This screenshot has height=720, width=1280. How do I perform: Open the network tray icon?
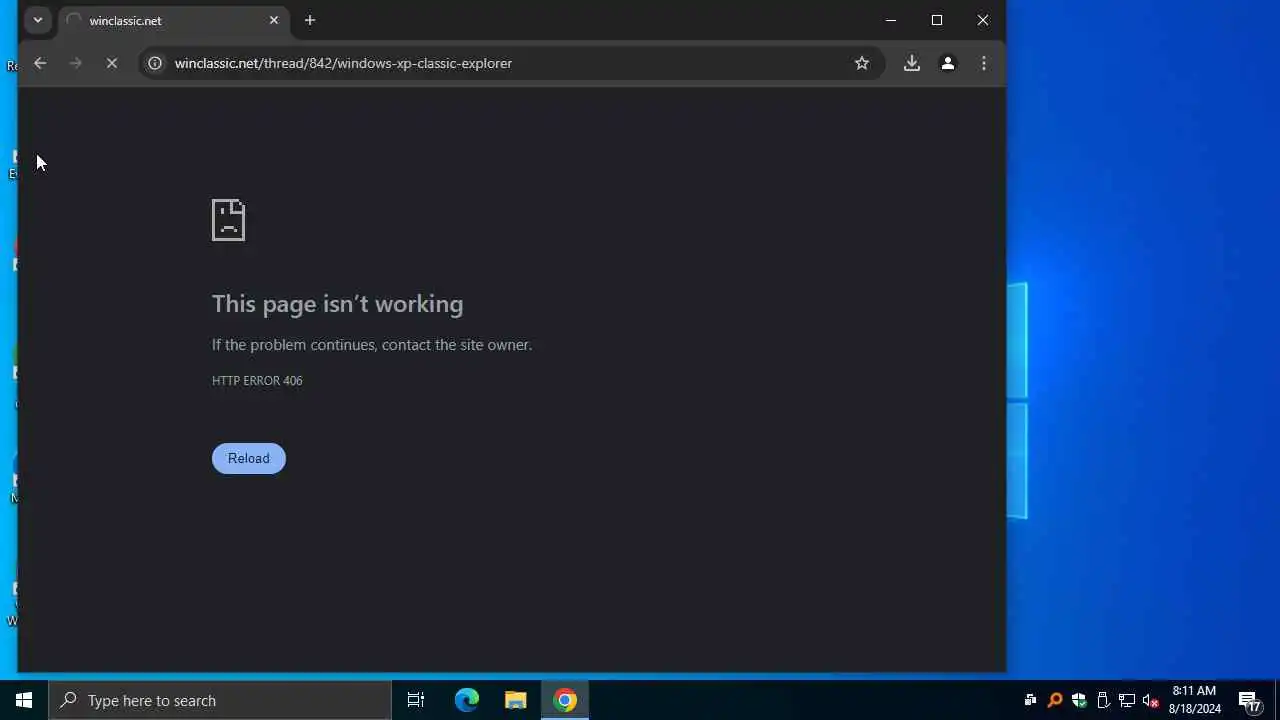pyautogui.click(x=1127, y=700)
